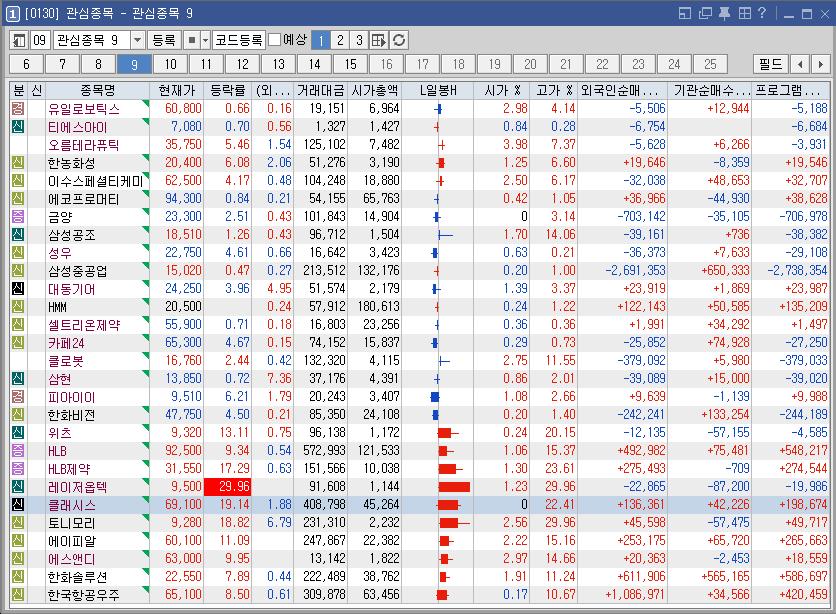Select view mode 1 toggle
The image size is (836, 614).
pyautogui.click(x=320, y=41)
